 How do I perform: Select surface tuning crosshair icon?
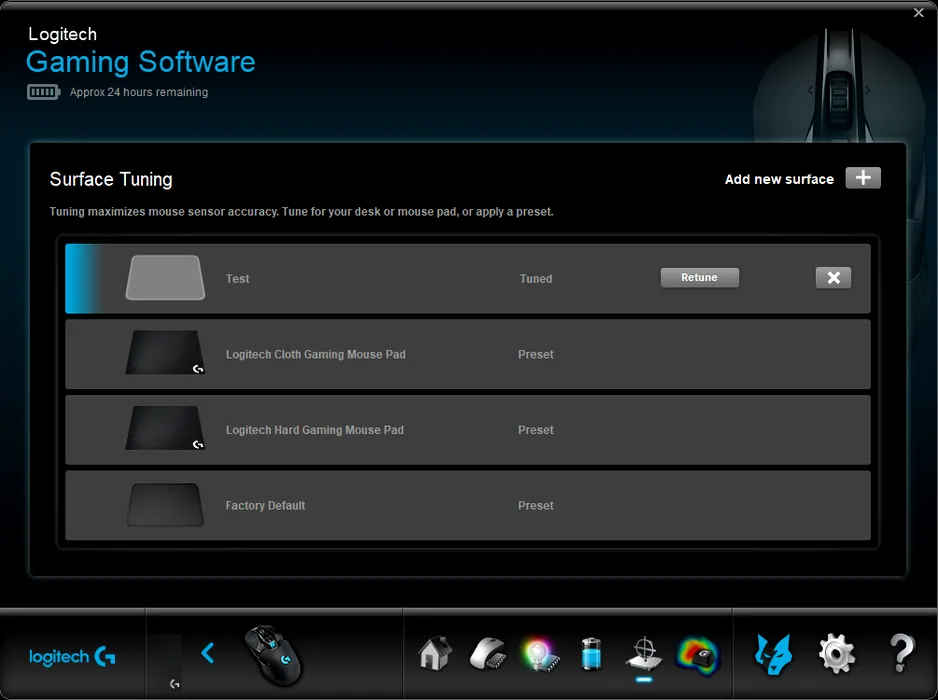click(643, 654)
